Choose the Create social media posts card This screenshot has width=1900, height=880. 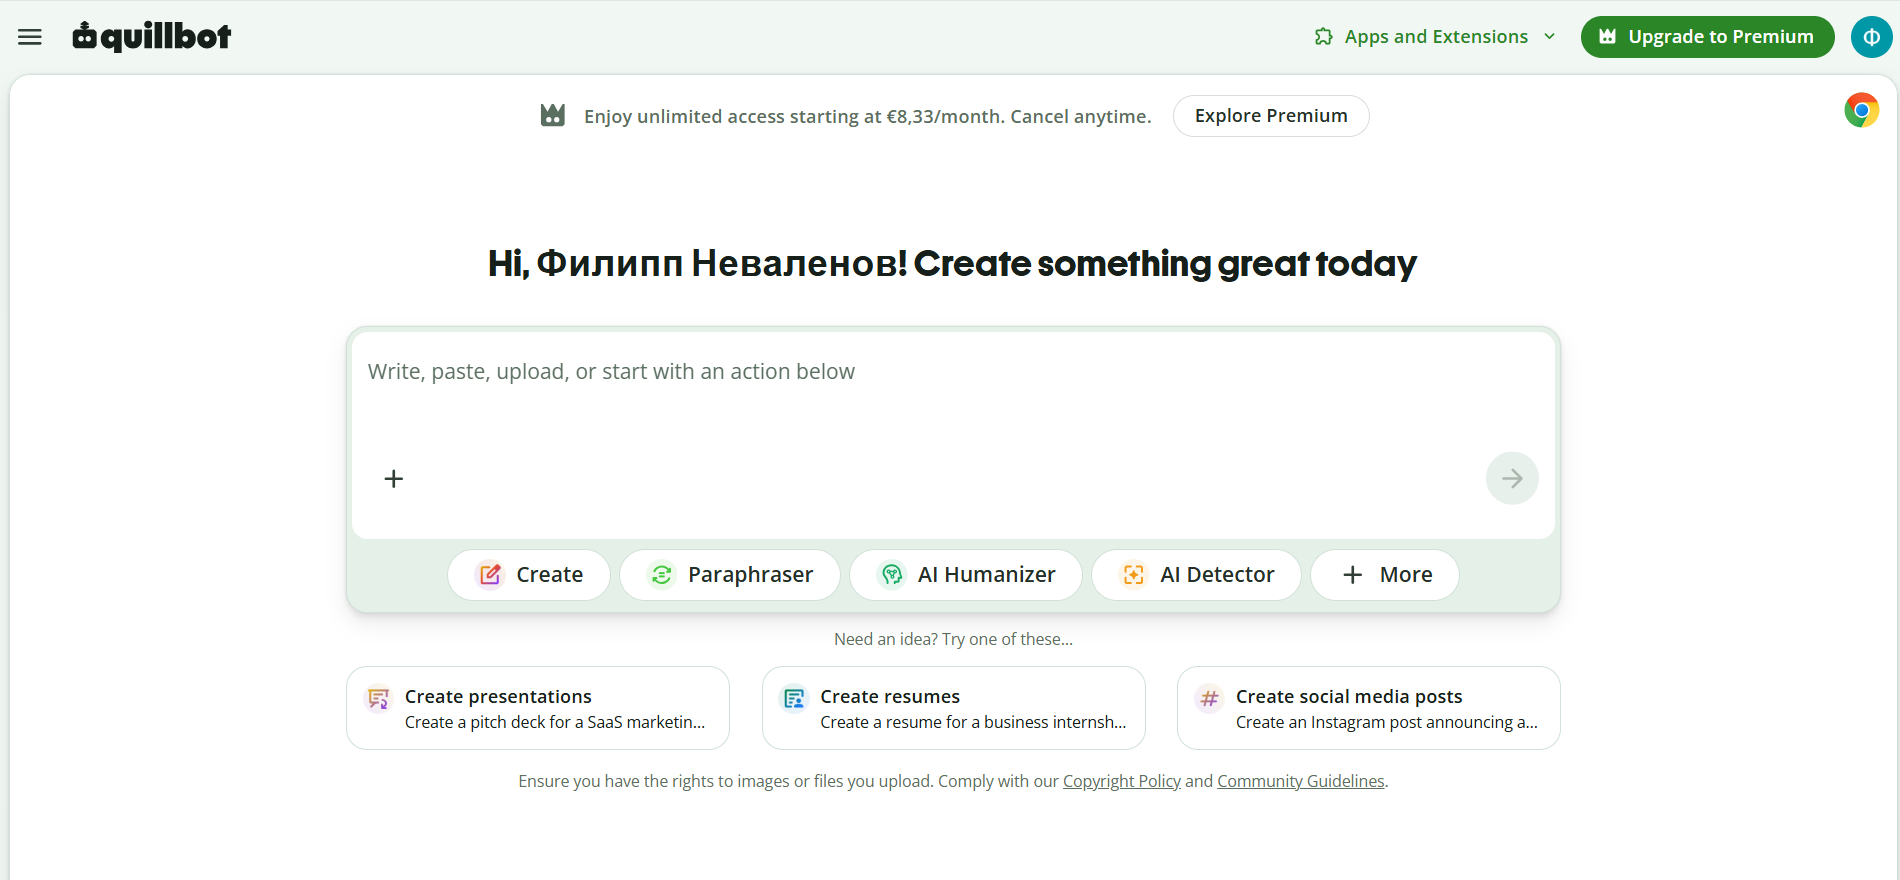point(1369,708)
